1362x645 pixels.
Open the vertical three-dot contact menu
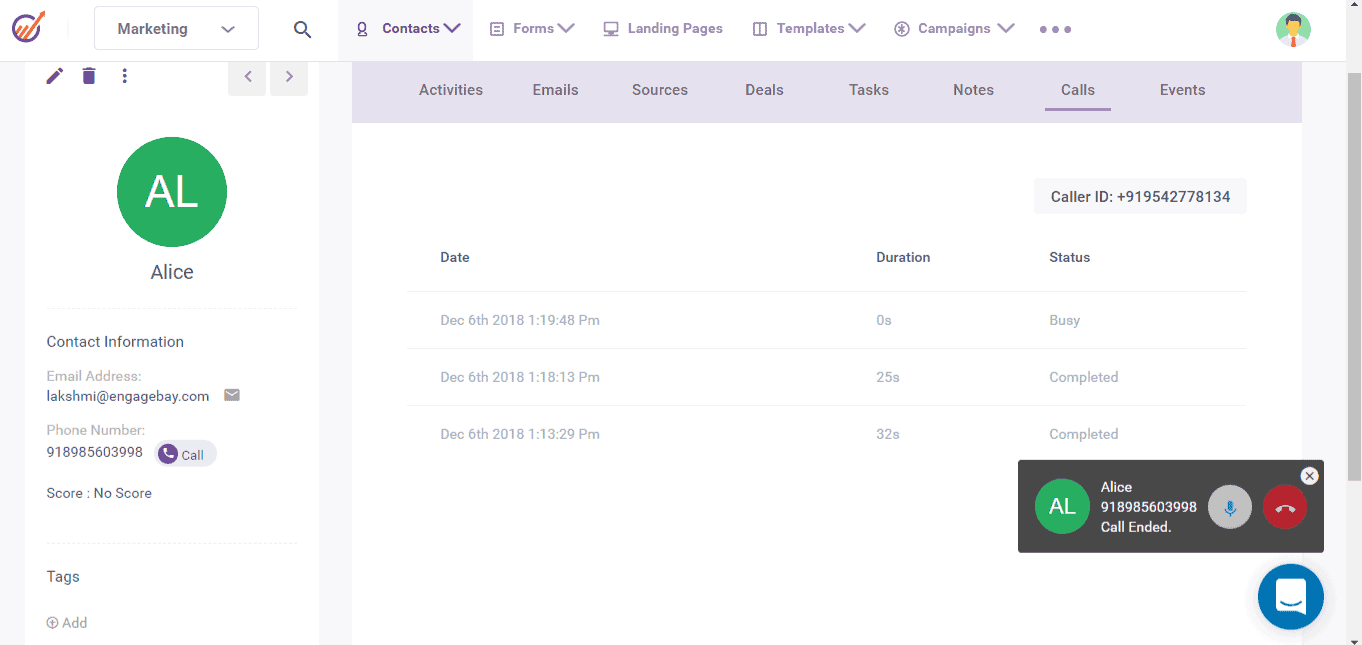(124, 75)
